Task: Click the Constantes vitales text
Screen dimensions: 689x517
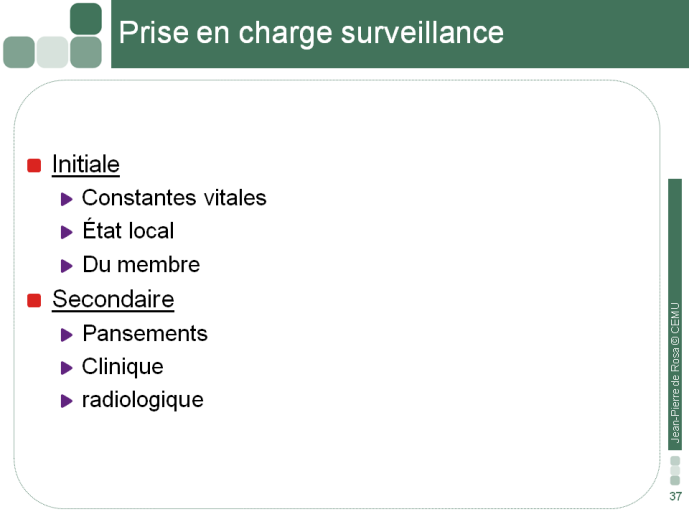Action: 174,198
